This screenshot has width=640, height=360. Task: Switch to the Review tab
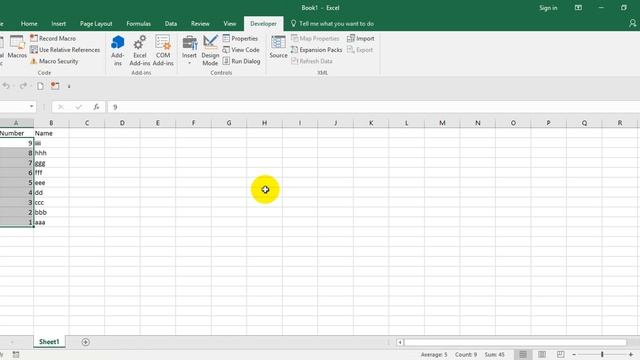point(200,24)
